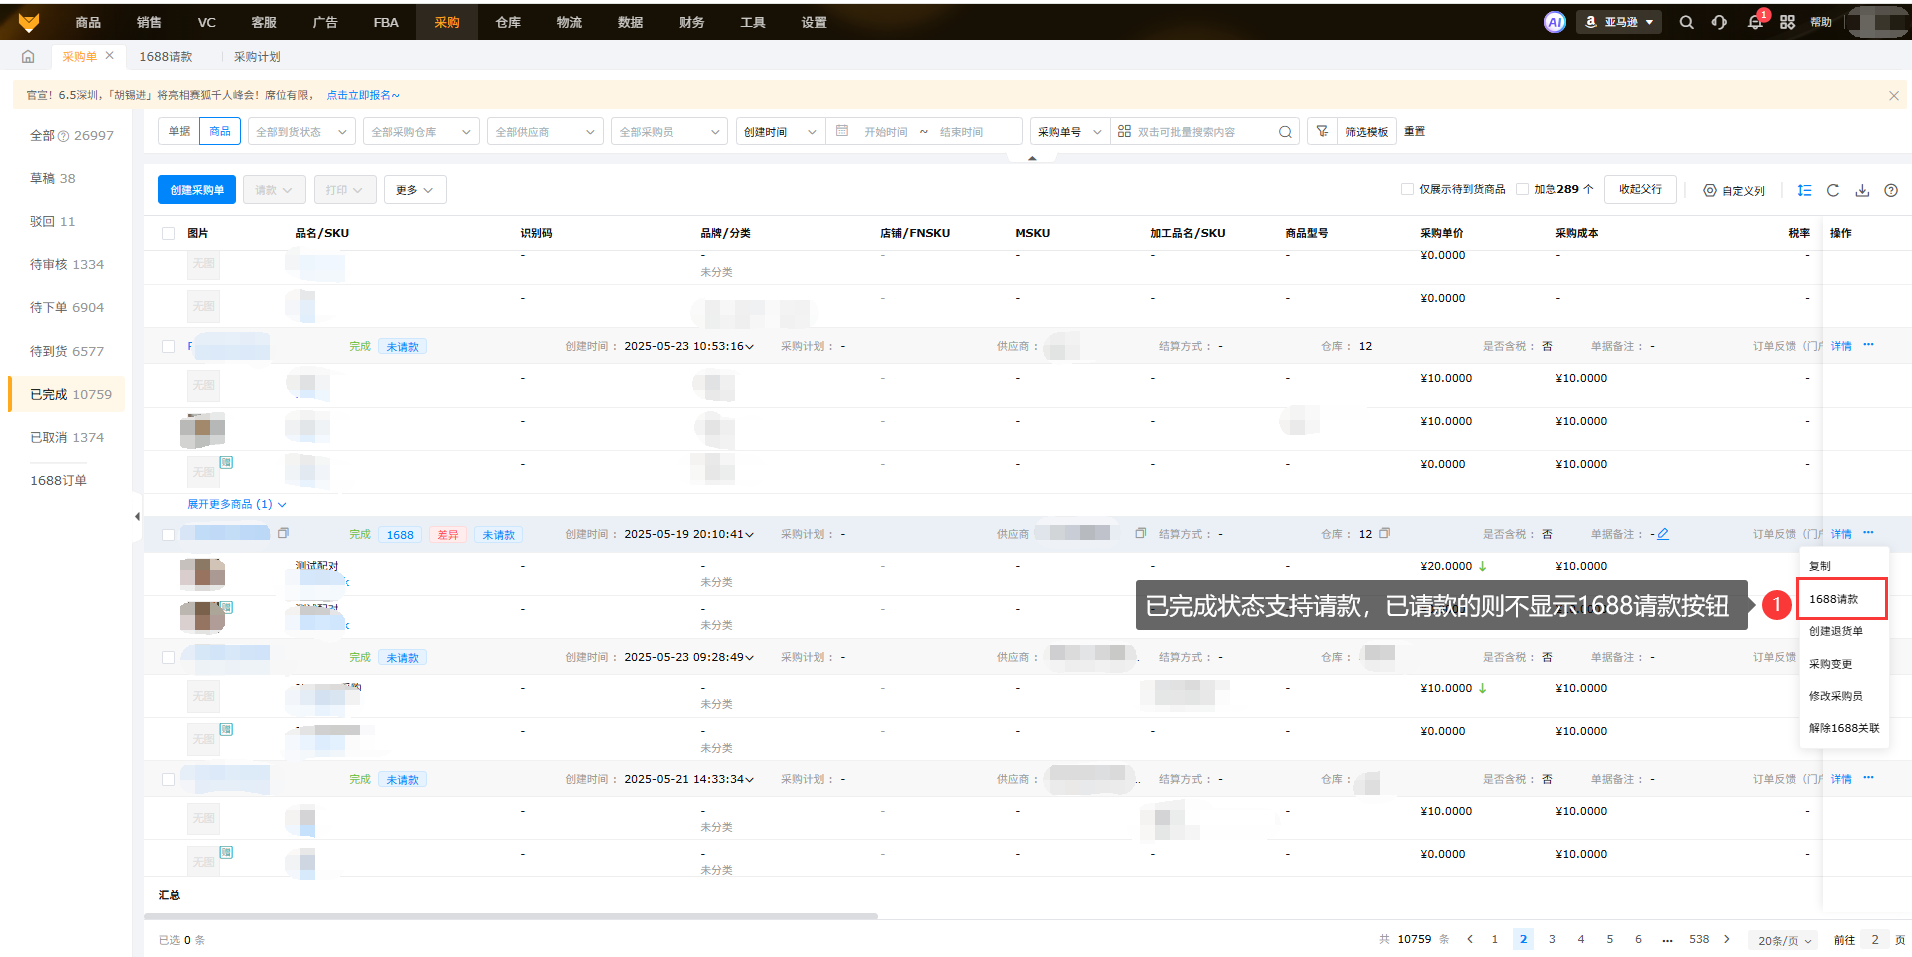
Task: Click the home icon tab
Action: [28, 57]
